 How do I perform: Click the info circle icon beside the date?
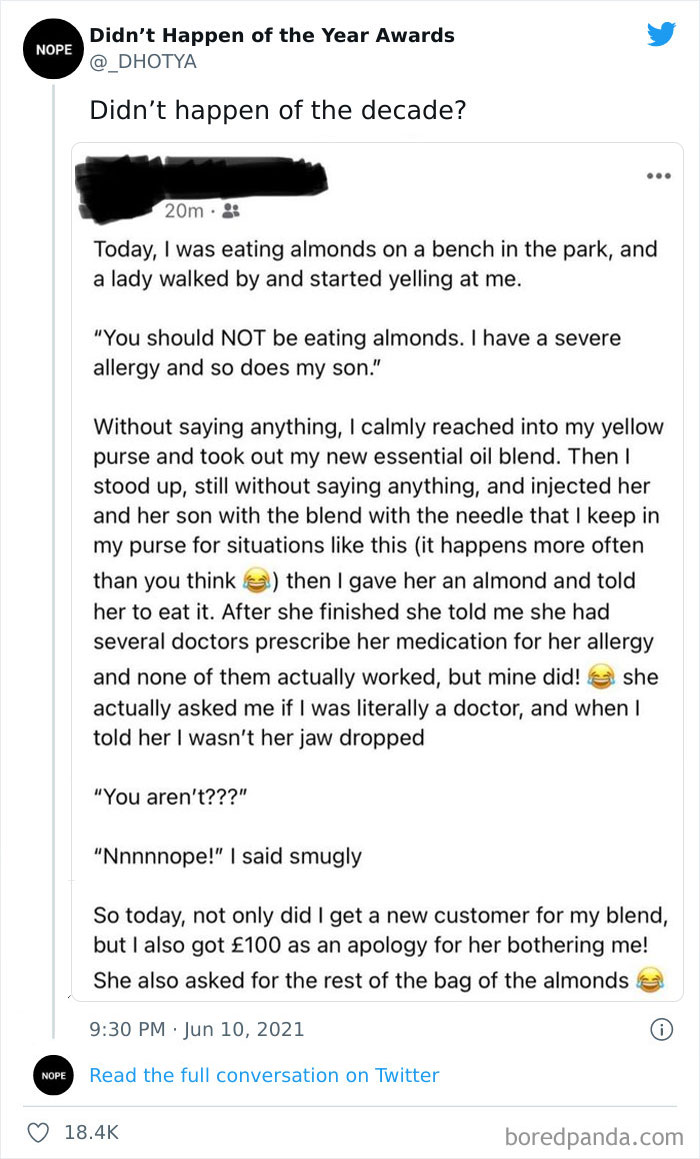point(660,1029)
